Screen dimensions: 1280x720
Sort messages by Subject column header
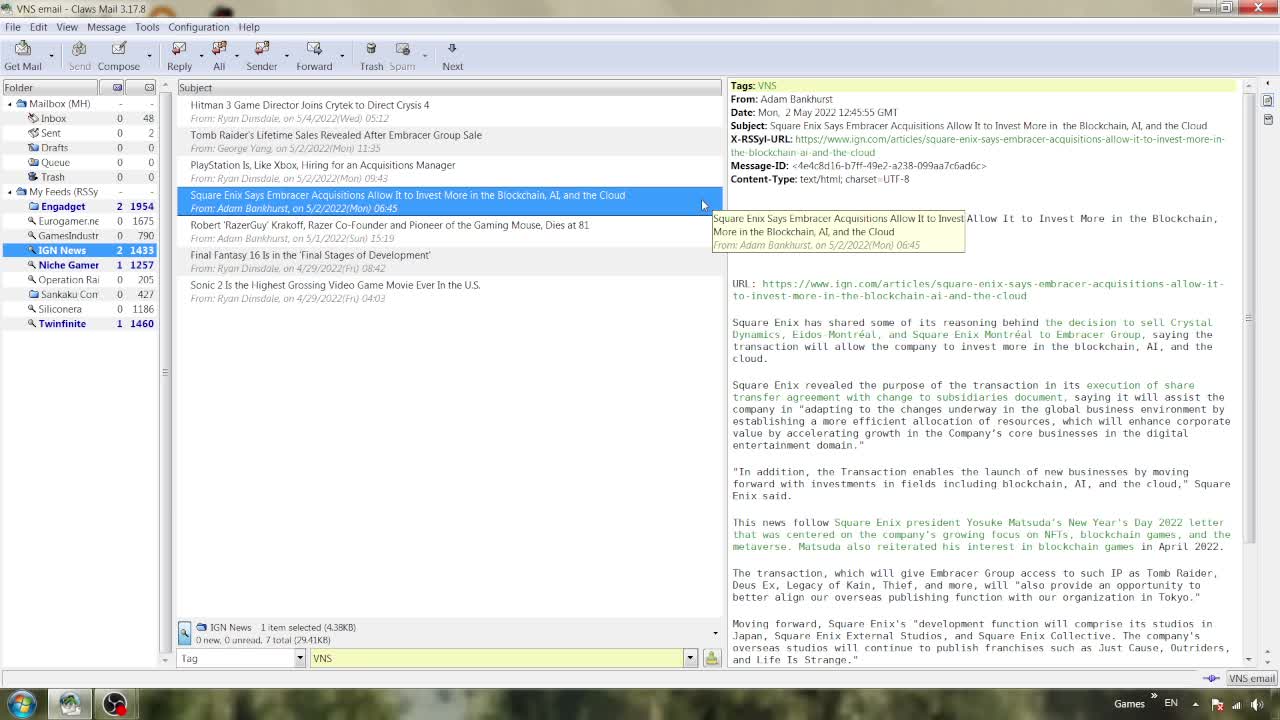448,87
